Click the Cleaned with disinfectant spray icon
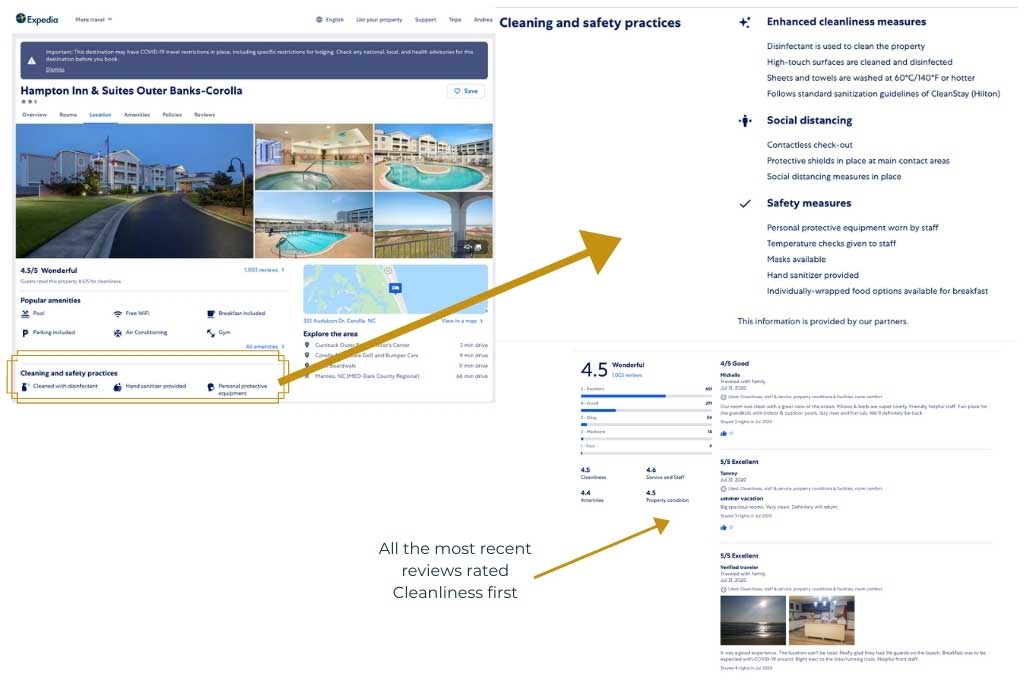The image size is (1024, 683). click(25, 387)
